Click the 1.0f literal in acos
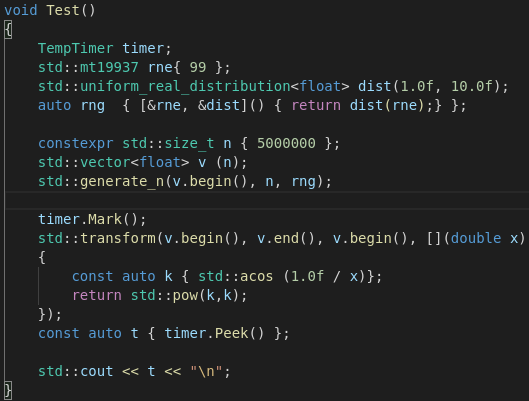Image resolution: width=529 pixels, height=401 pixels. tap(307, 277)
